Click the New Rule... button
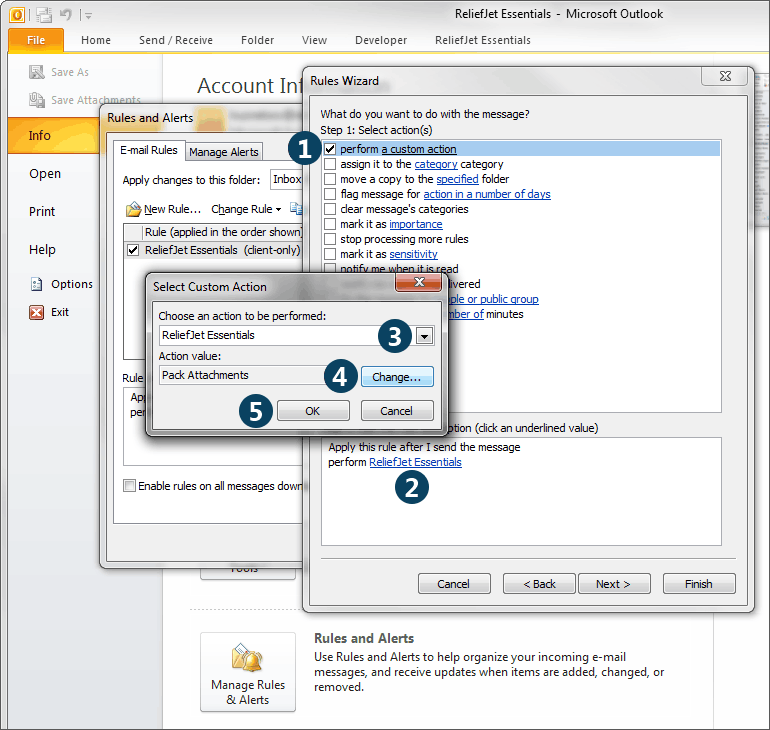Image resolution: width=770 pixels, height=730 pixels. pos(164,209)
